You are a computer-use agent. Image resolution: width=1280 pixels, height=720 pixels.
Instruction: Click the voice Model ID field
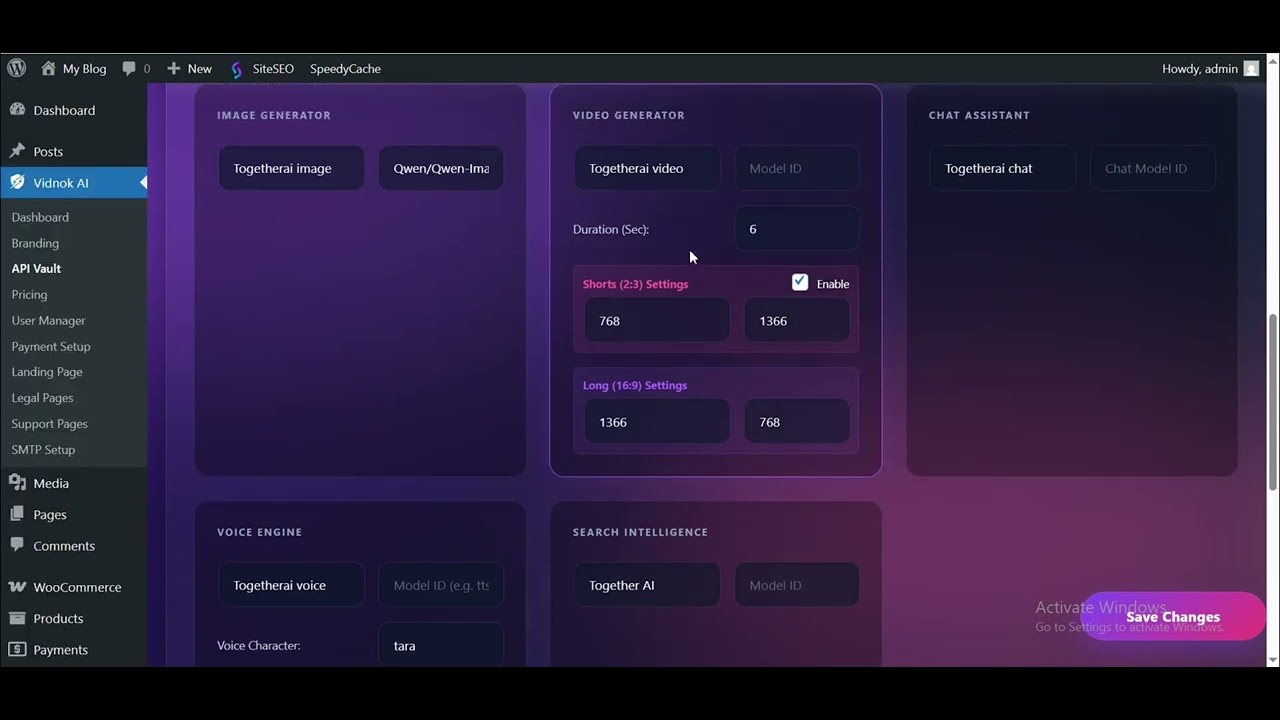coord(441,585)
